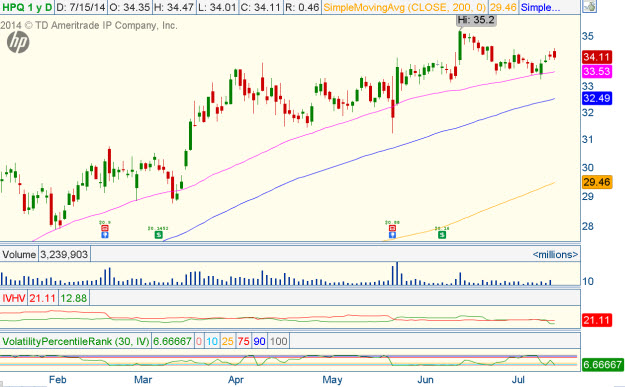This screenshot has width=625, height=387.
Task: Click the May label on time axis
Action: [x=332, y=380]
